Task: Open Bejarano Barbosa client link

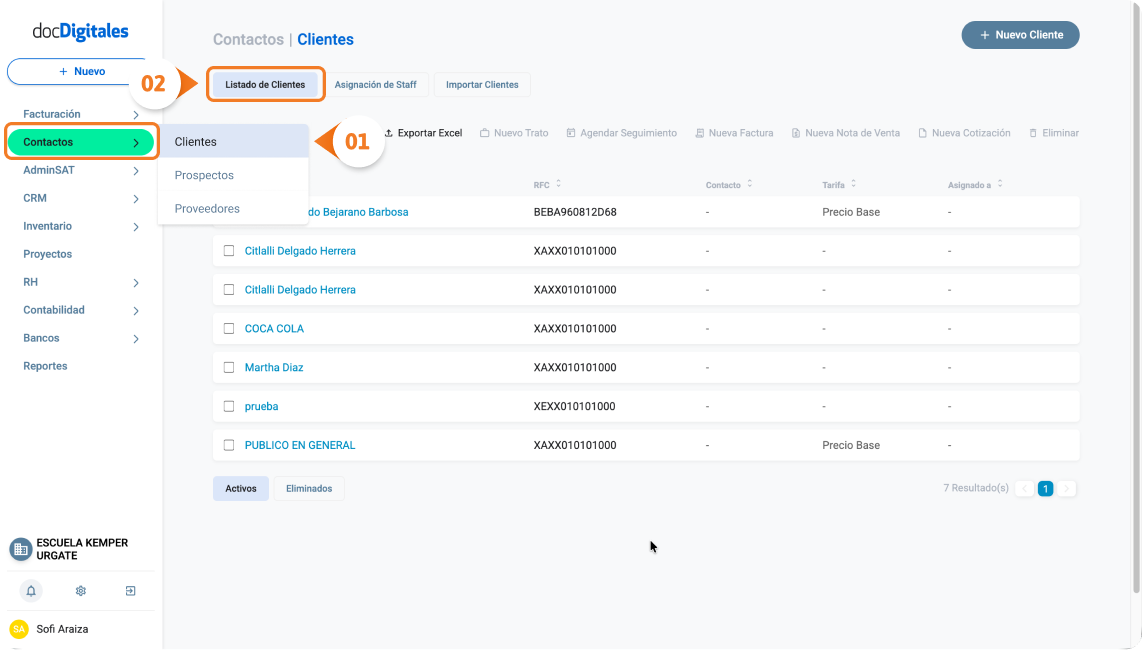Action: pyautogui.click(x=358, y=212)
